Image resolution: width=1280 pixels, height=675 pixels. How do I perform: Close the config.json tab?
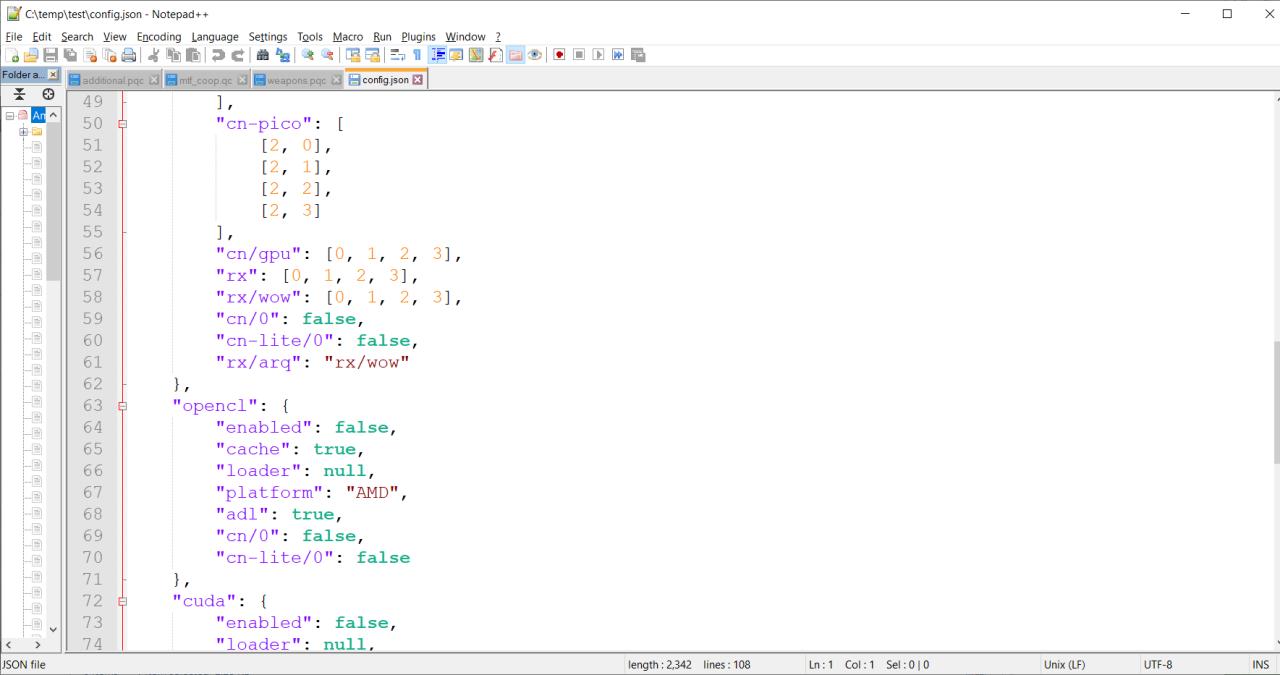[x=417, y=80]
